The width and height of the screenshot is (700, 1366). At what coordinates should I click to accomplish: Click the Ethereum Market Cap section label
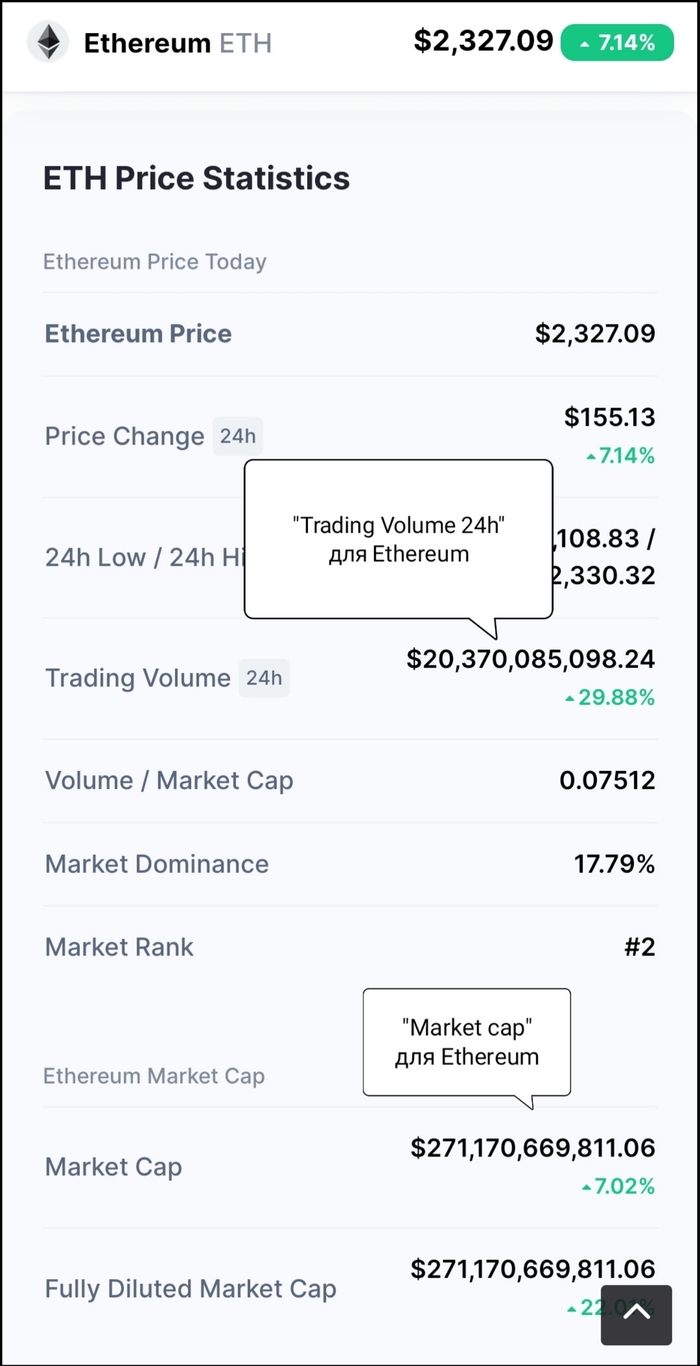click(154, 1076)
